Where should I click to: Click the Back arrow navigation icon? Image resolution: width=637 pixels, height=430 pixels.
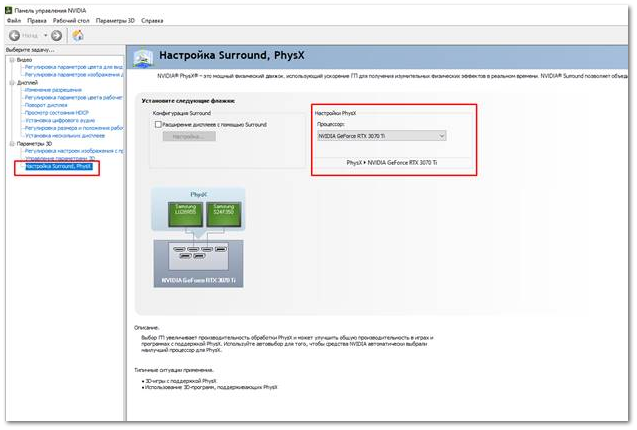pyautogui.click(x=14, y=36)
